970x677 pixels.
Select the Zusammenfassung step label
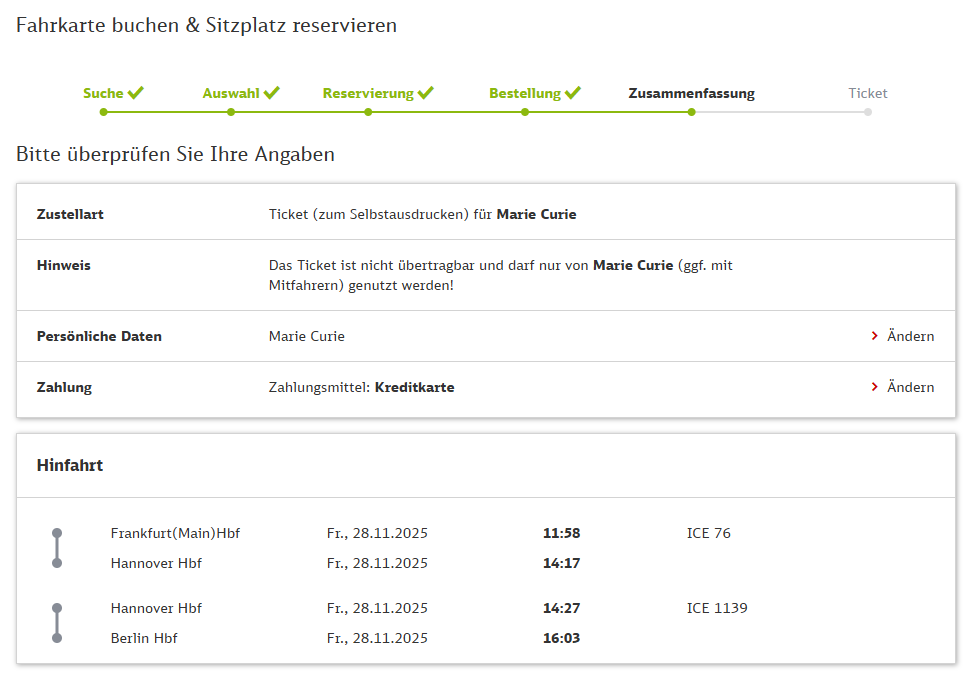[x=691, y=93]
